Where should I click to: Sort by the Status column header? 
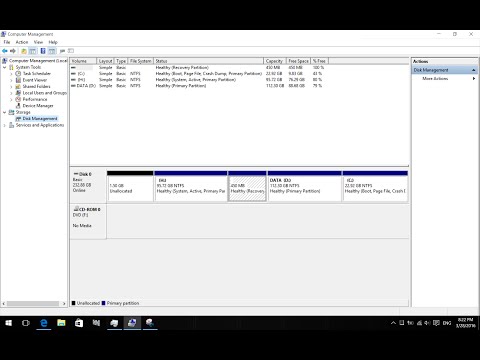coord(209,61)
